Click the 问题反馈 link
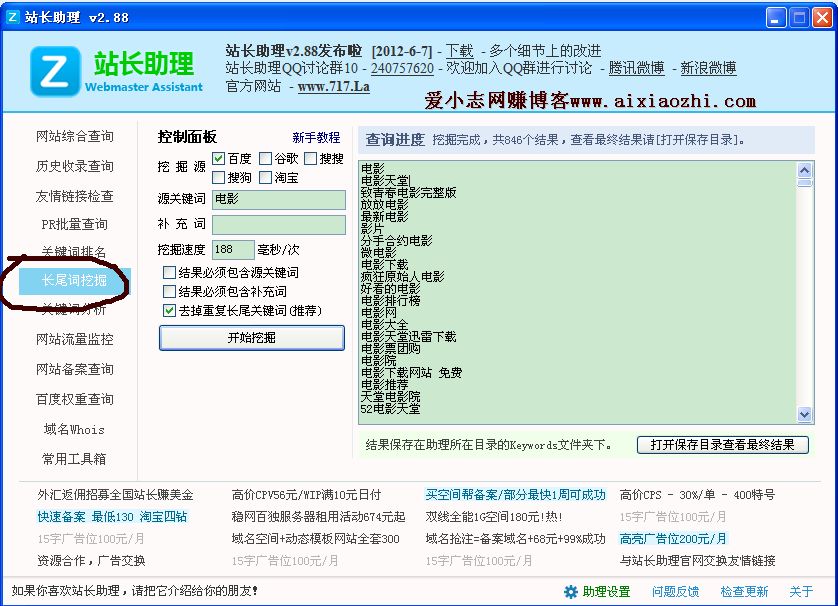The width and height of the screenshot is (838, 606). click(x=676, y=592)
